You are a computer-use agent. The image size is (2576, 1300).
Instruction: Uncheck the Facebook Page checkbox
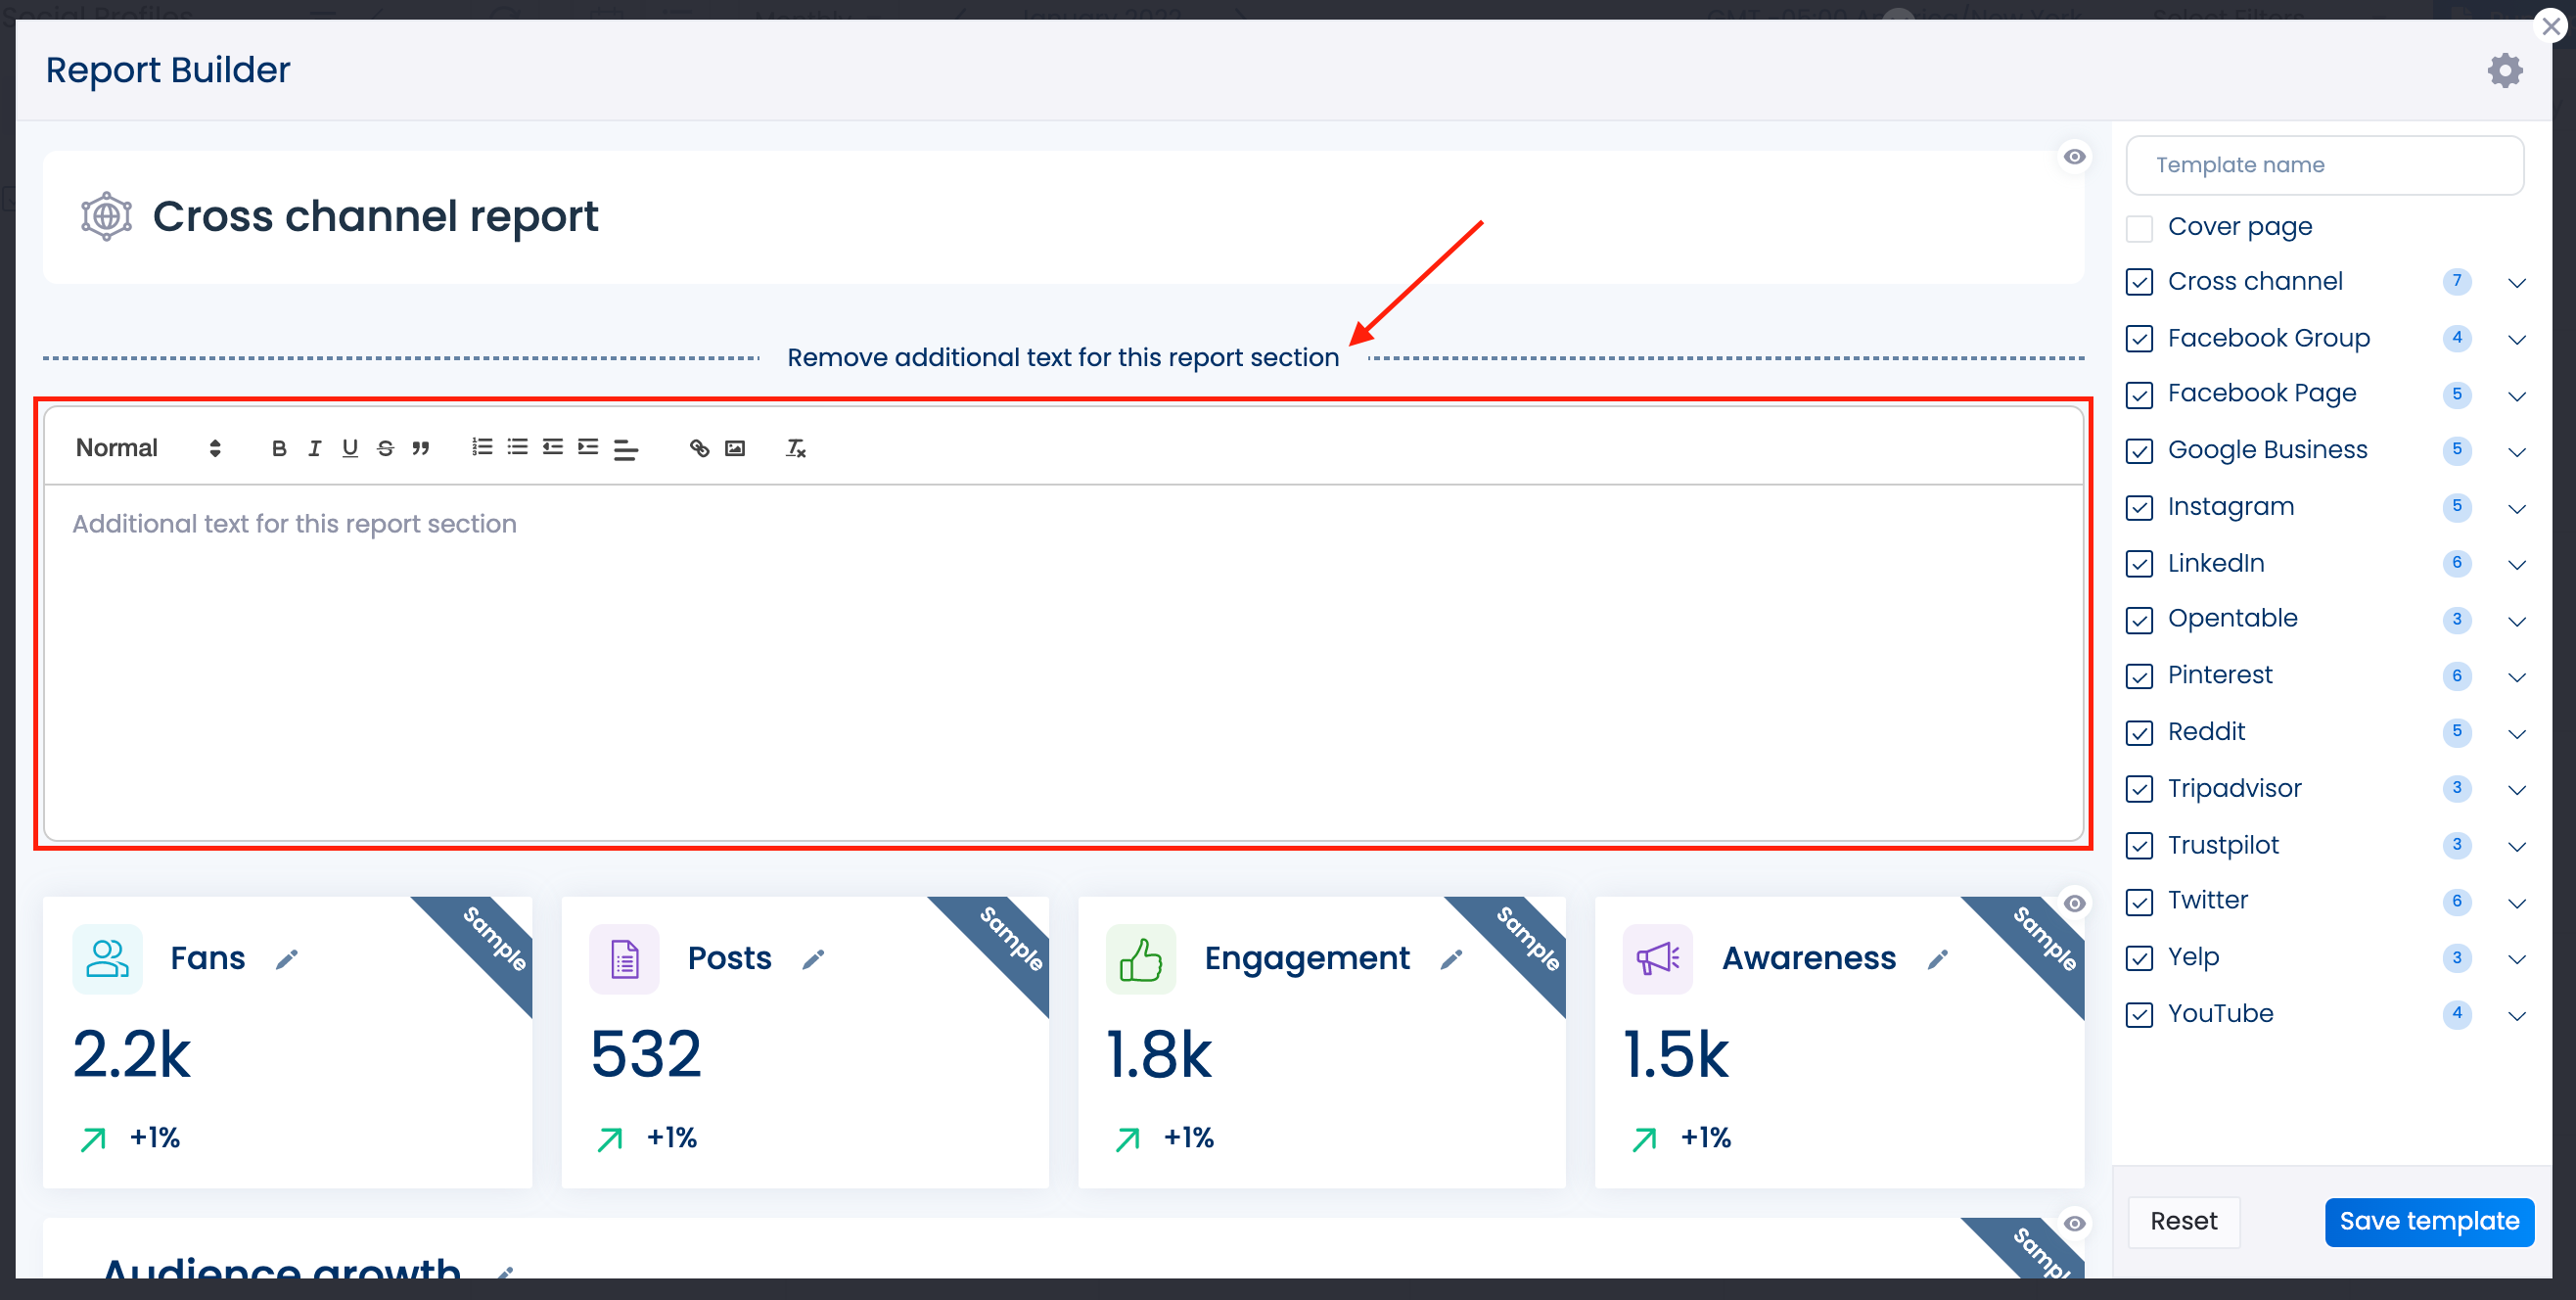[2139, 395]
